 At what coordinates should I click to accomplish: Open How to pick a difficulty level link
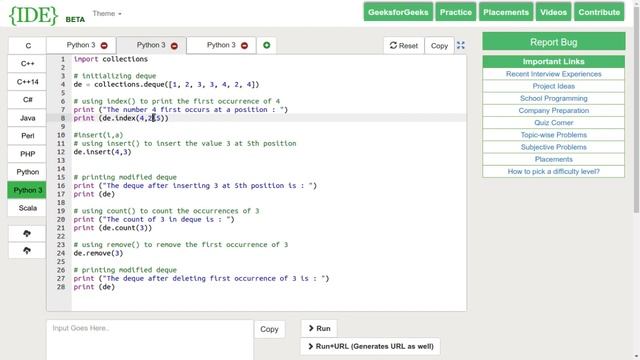click(553, 171)
